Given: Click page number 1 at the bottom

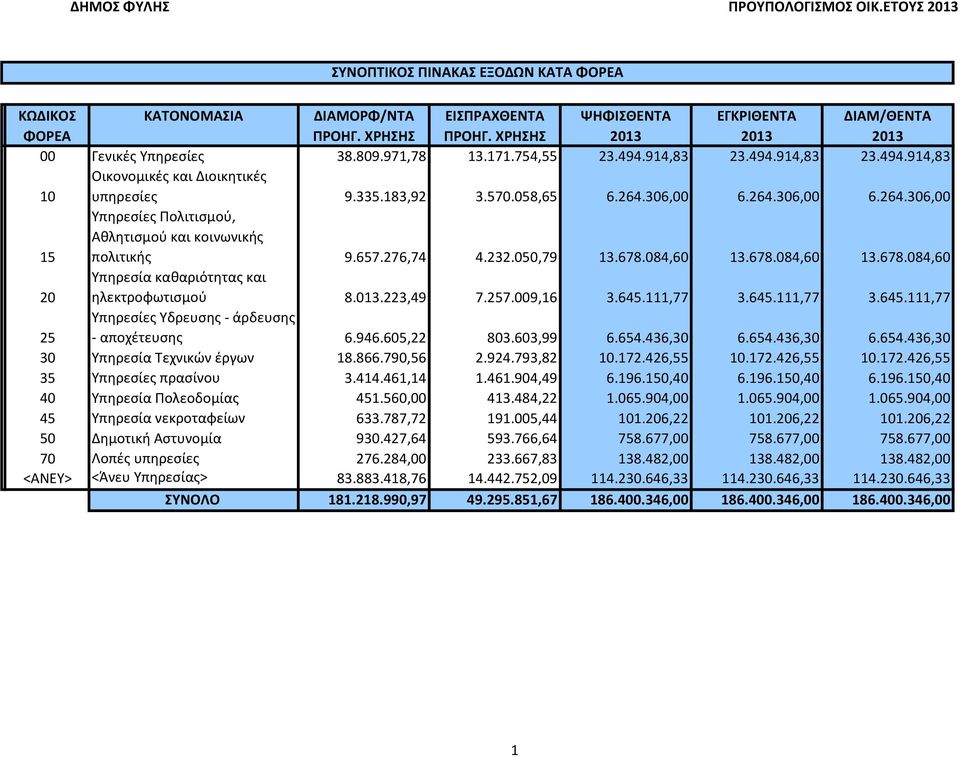Looking at the screenshot, I should point(514,750).
